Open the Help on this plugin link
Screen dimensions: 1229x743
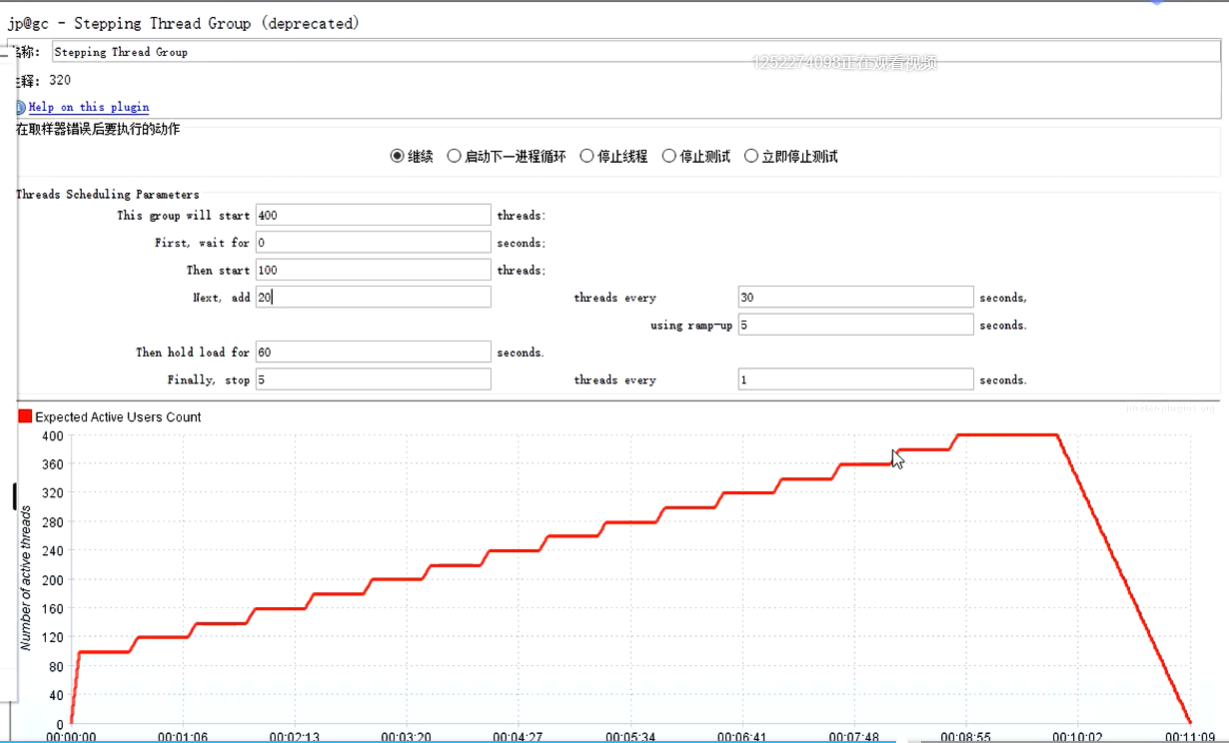89,107
